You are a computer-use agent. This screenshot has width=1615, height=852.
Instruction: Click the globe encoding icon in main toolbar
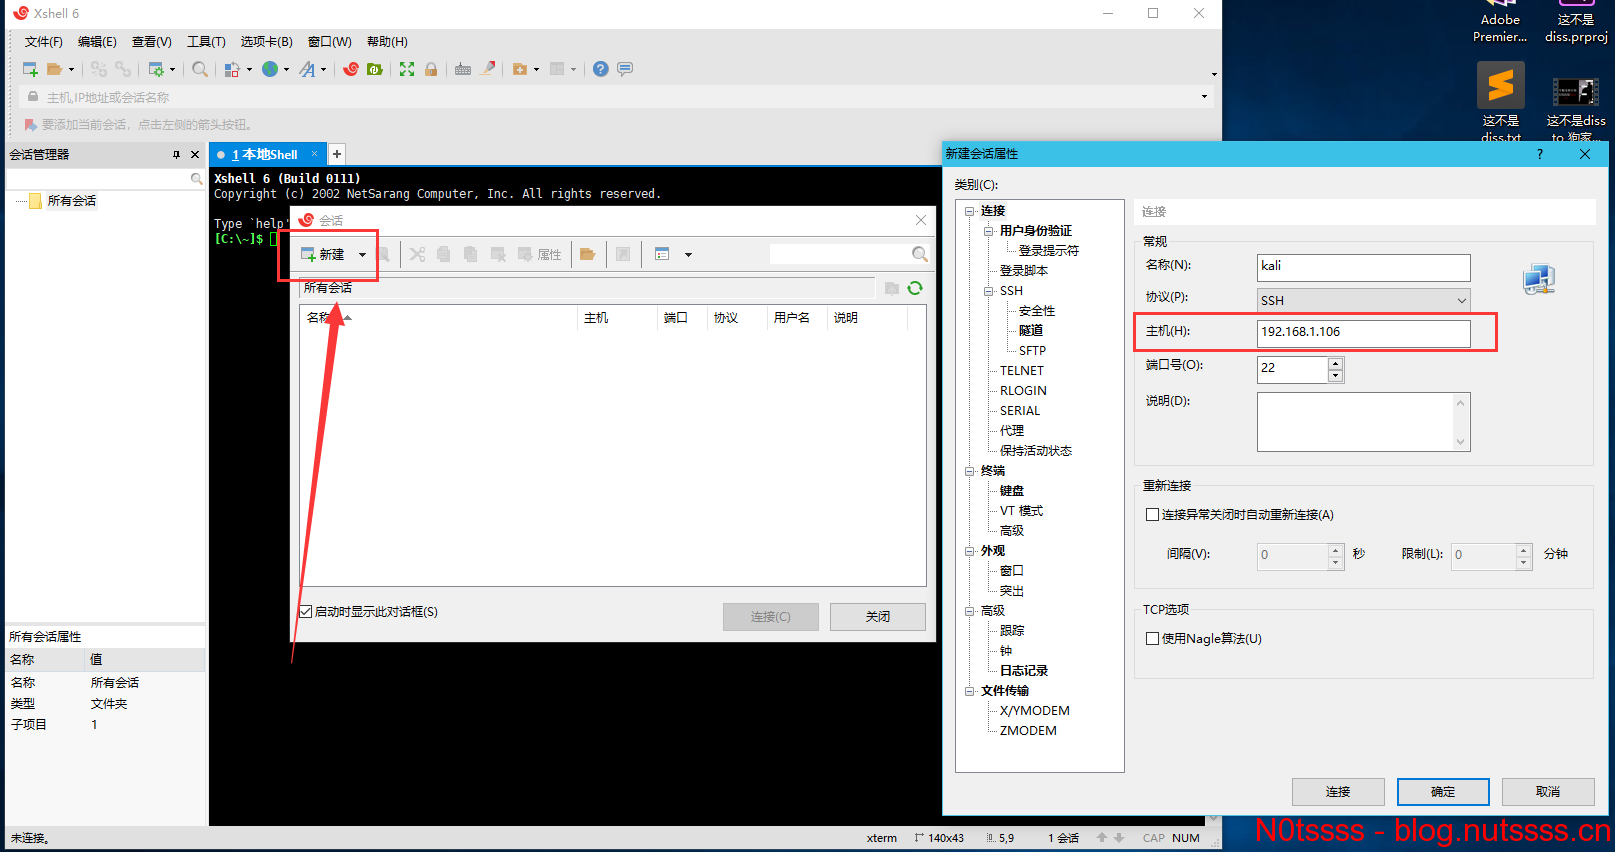point(270,69)
